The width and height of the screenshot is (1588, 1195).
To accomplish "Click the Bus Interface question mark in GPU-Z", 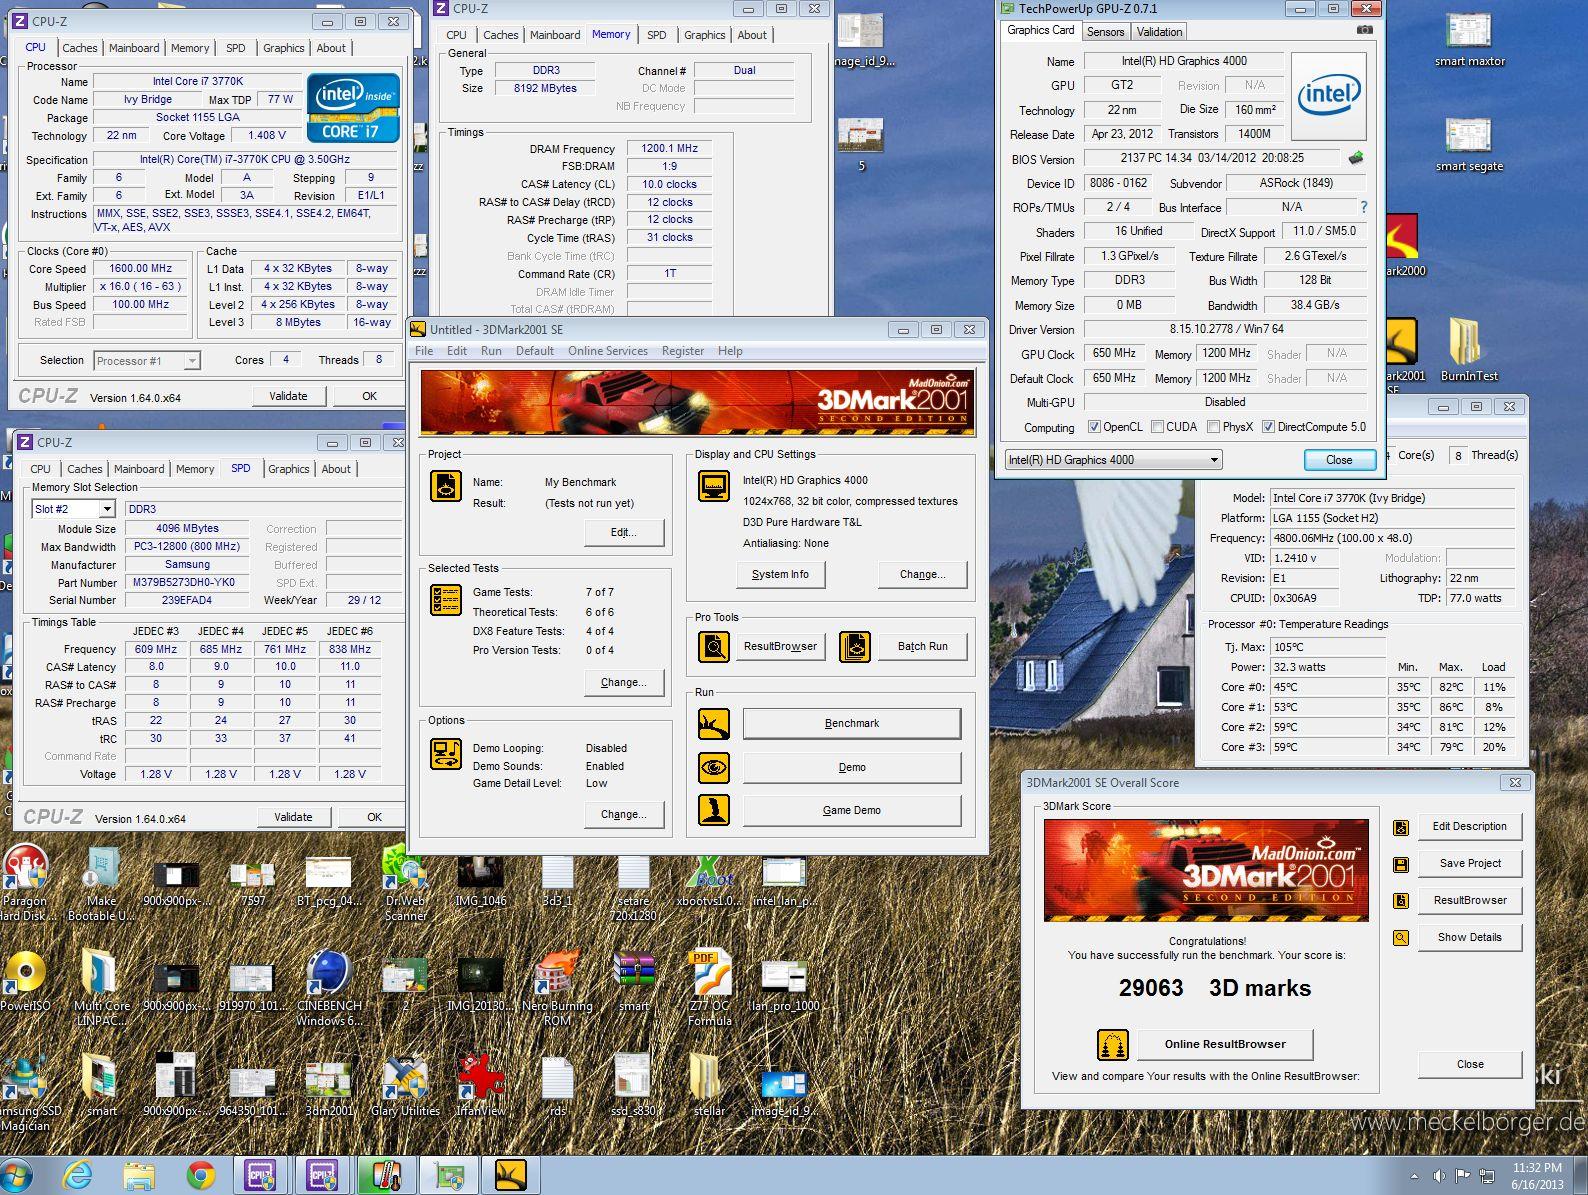I will click(x=1363, y=207).
